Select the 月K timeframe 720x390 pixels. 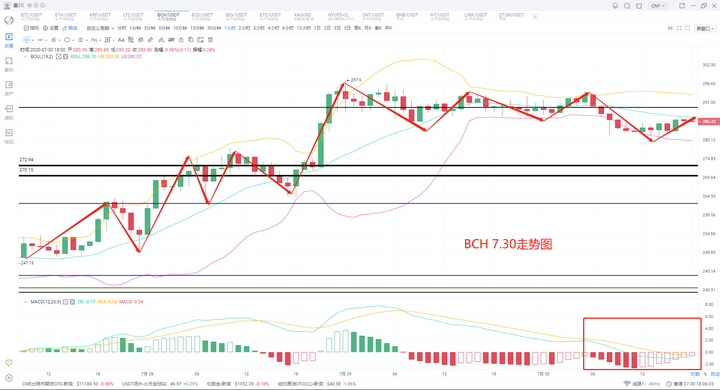tap(368, 28)
